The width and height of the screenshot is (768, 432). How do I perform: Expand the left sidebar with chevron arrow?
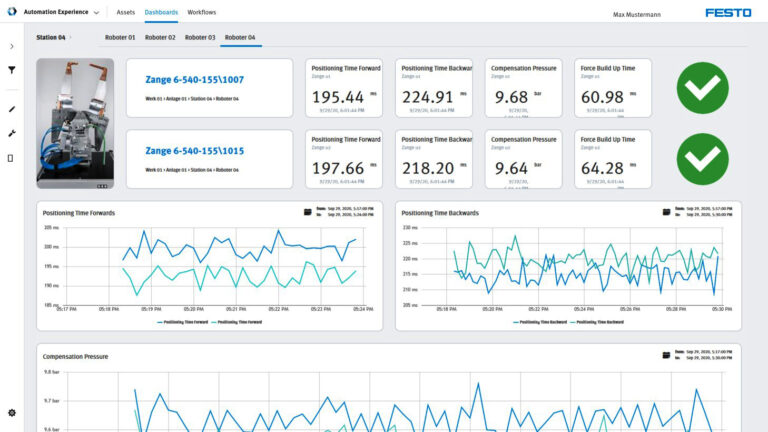pos(12,46)
